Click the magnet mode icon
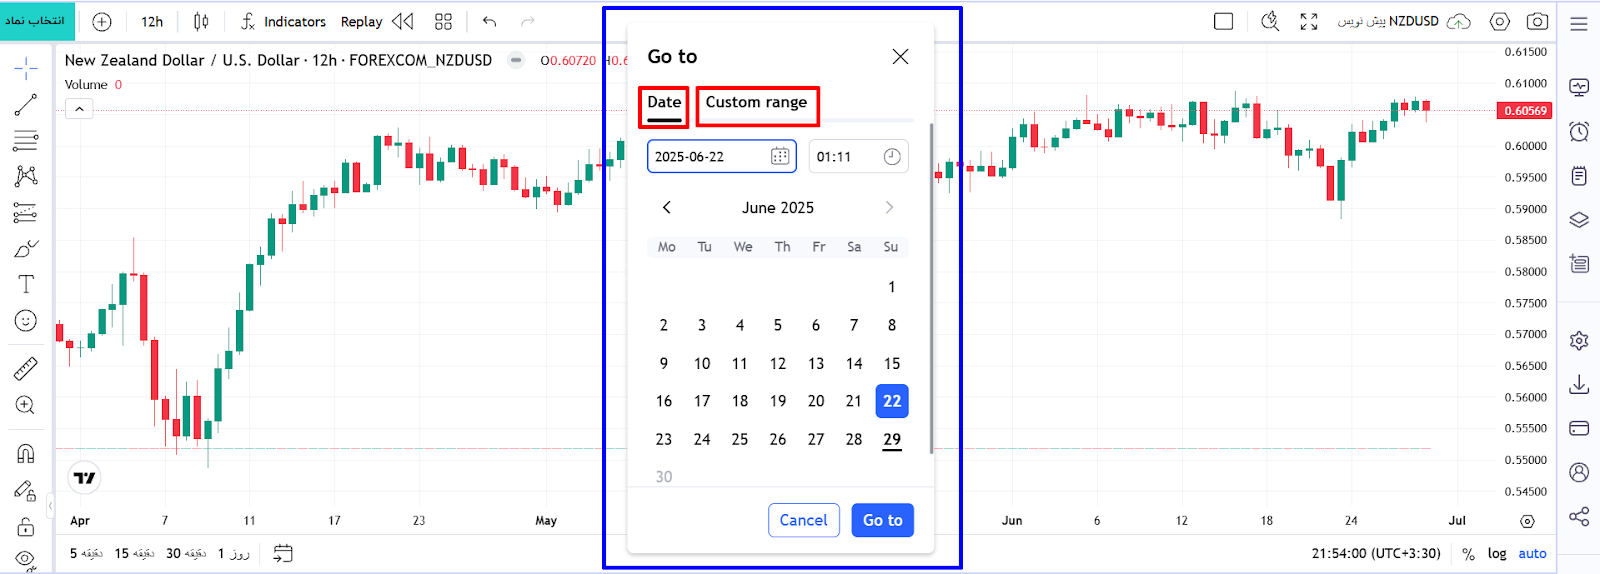Viewport: 1600px width, 574px height. tap(26, 453)
